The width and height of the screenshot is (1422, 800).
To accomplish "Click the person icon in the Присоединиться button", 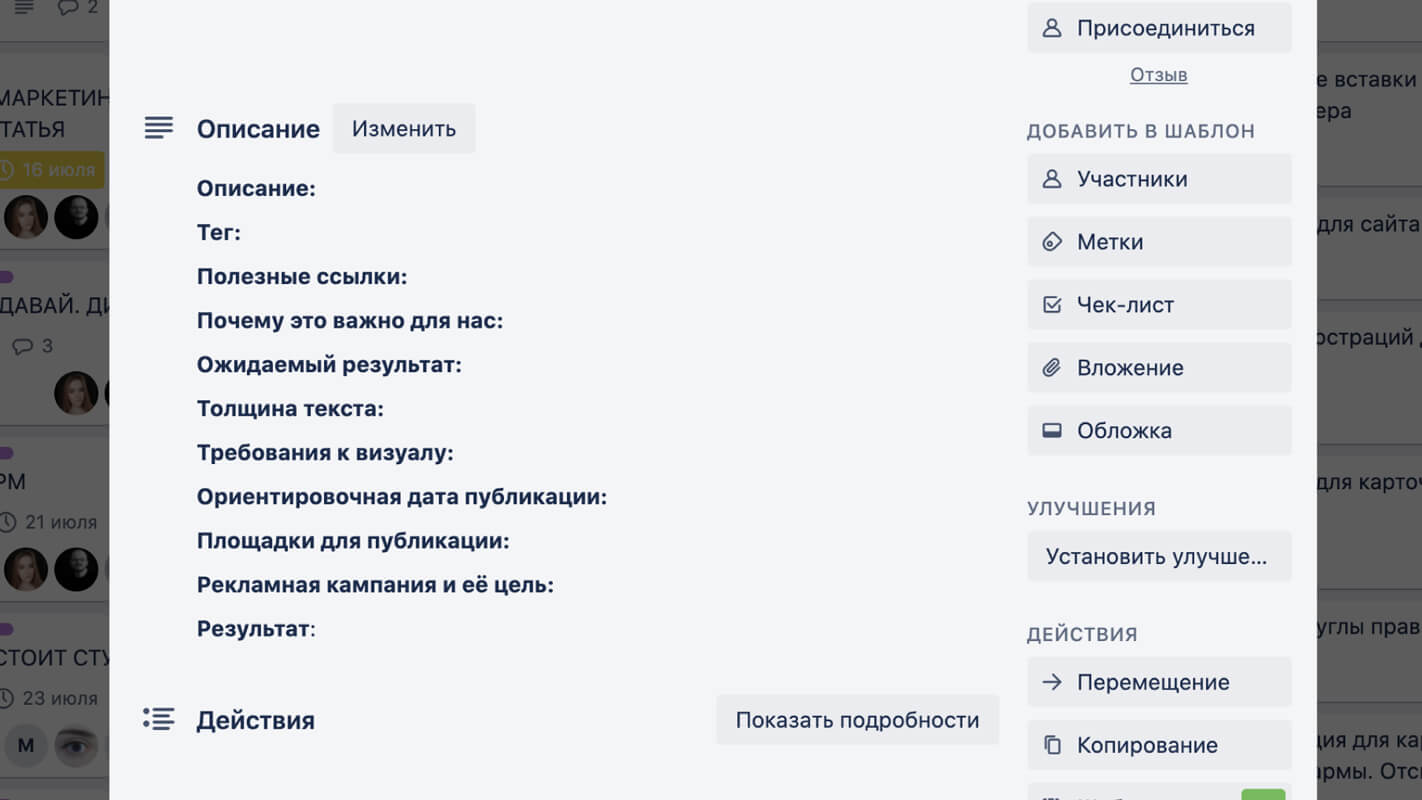I will [x=1051, y=28].
